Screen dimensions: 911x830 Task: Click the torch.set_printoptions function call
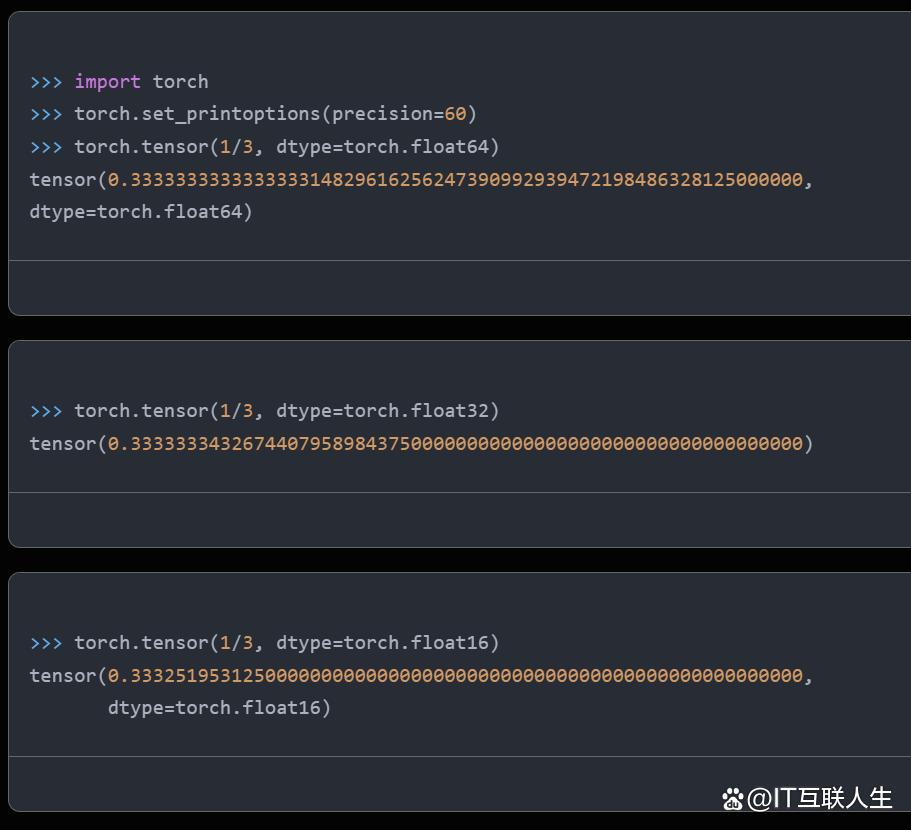275,114
